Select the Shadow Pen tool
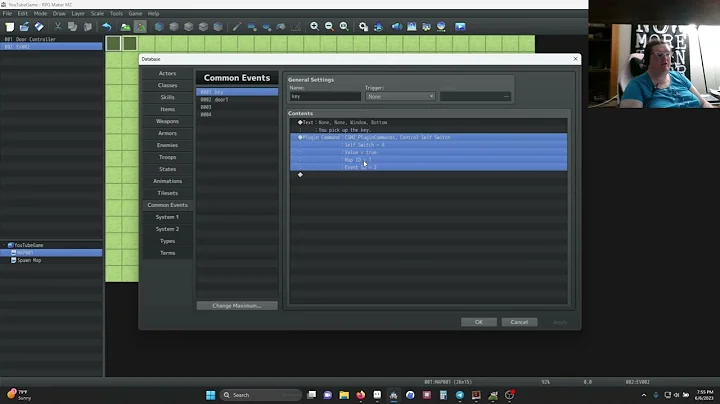This screenshot has height=404, width=720. tap(296, 27)
